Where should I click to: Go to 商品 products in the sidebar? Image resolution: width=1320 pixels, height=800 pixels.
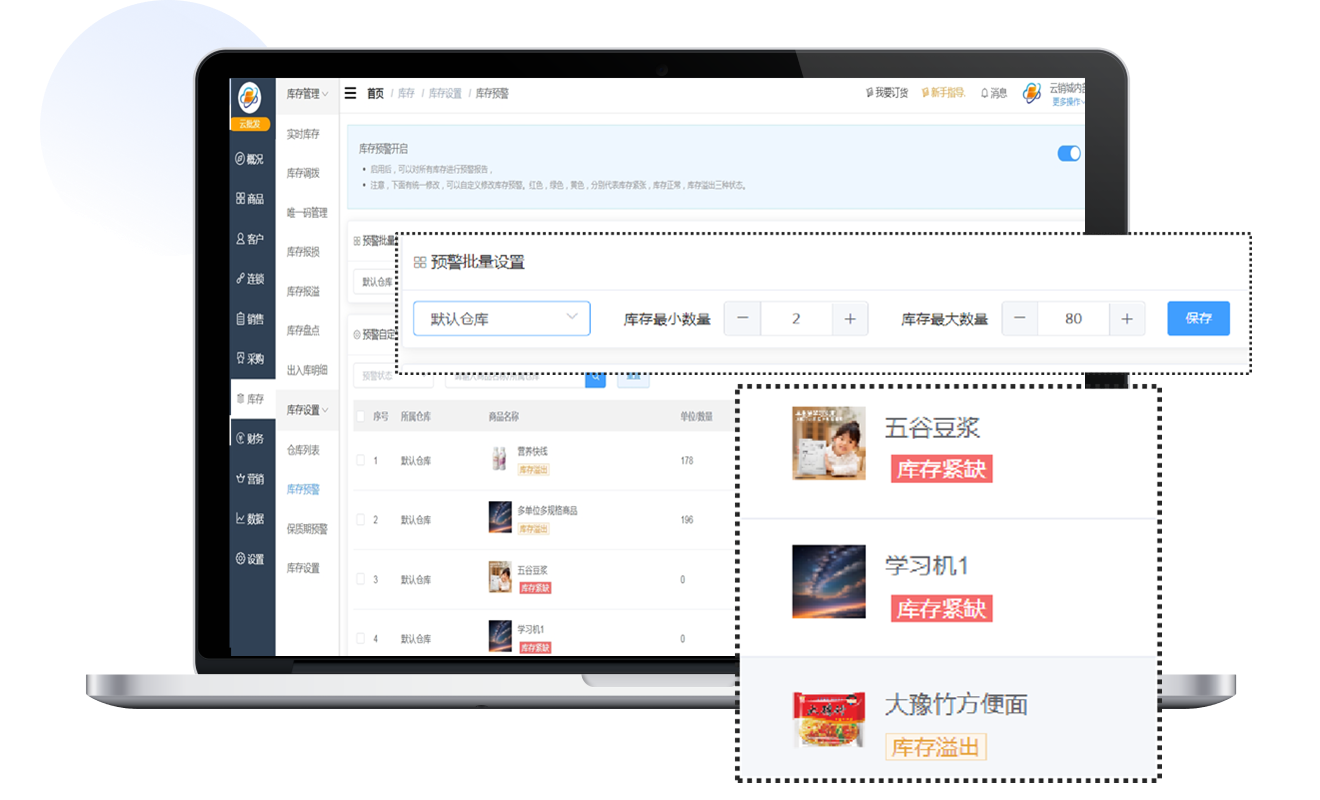(x=250, y=199)
